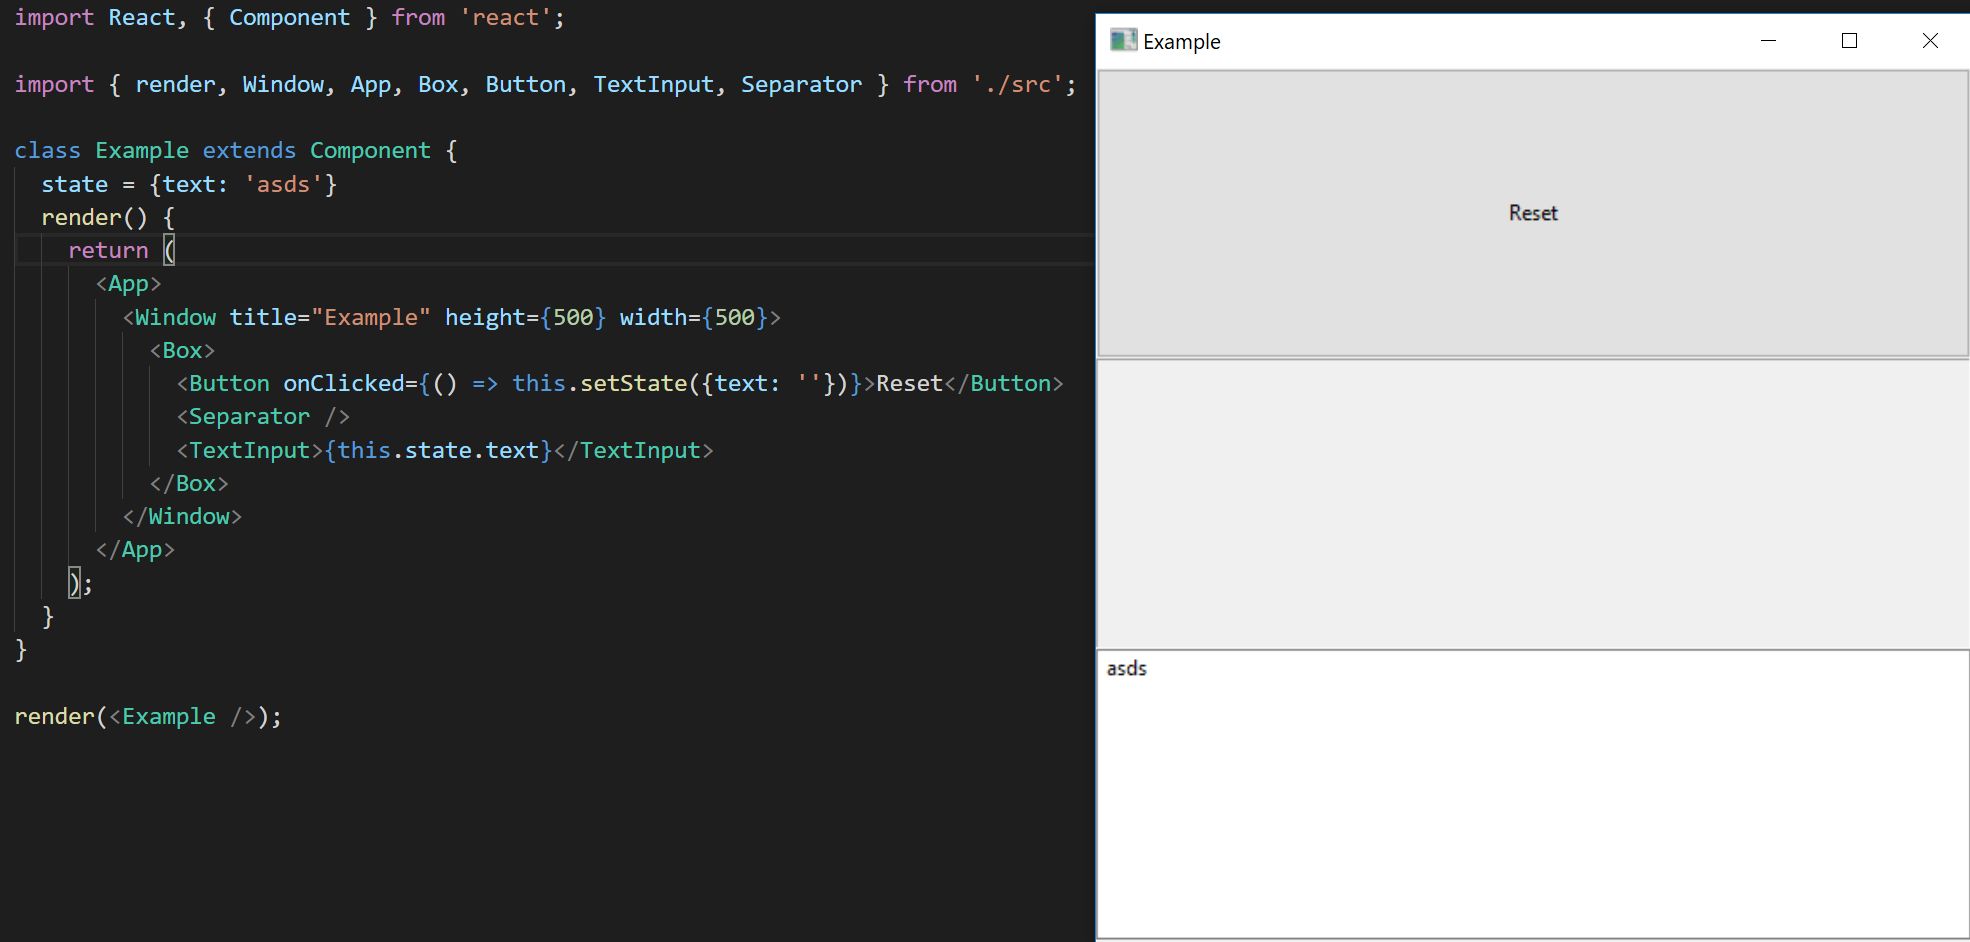
Task: Click inside the text input containing 'asds'
Action: click(1300, 669)
